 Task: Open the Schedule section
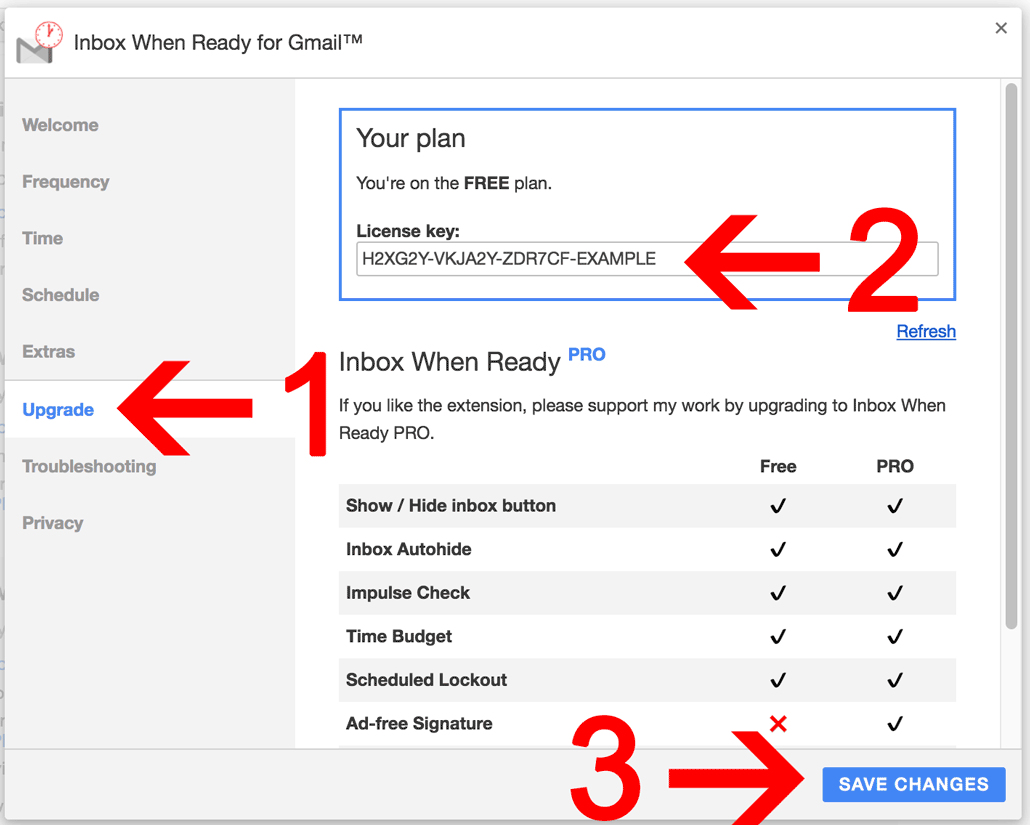pyautogui.click(x=60, y=294)
